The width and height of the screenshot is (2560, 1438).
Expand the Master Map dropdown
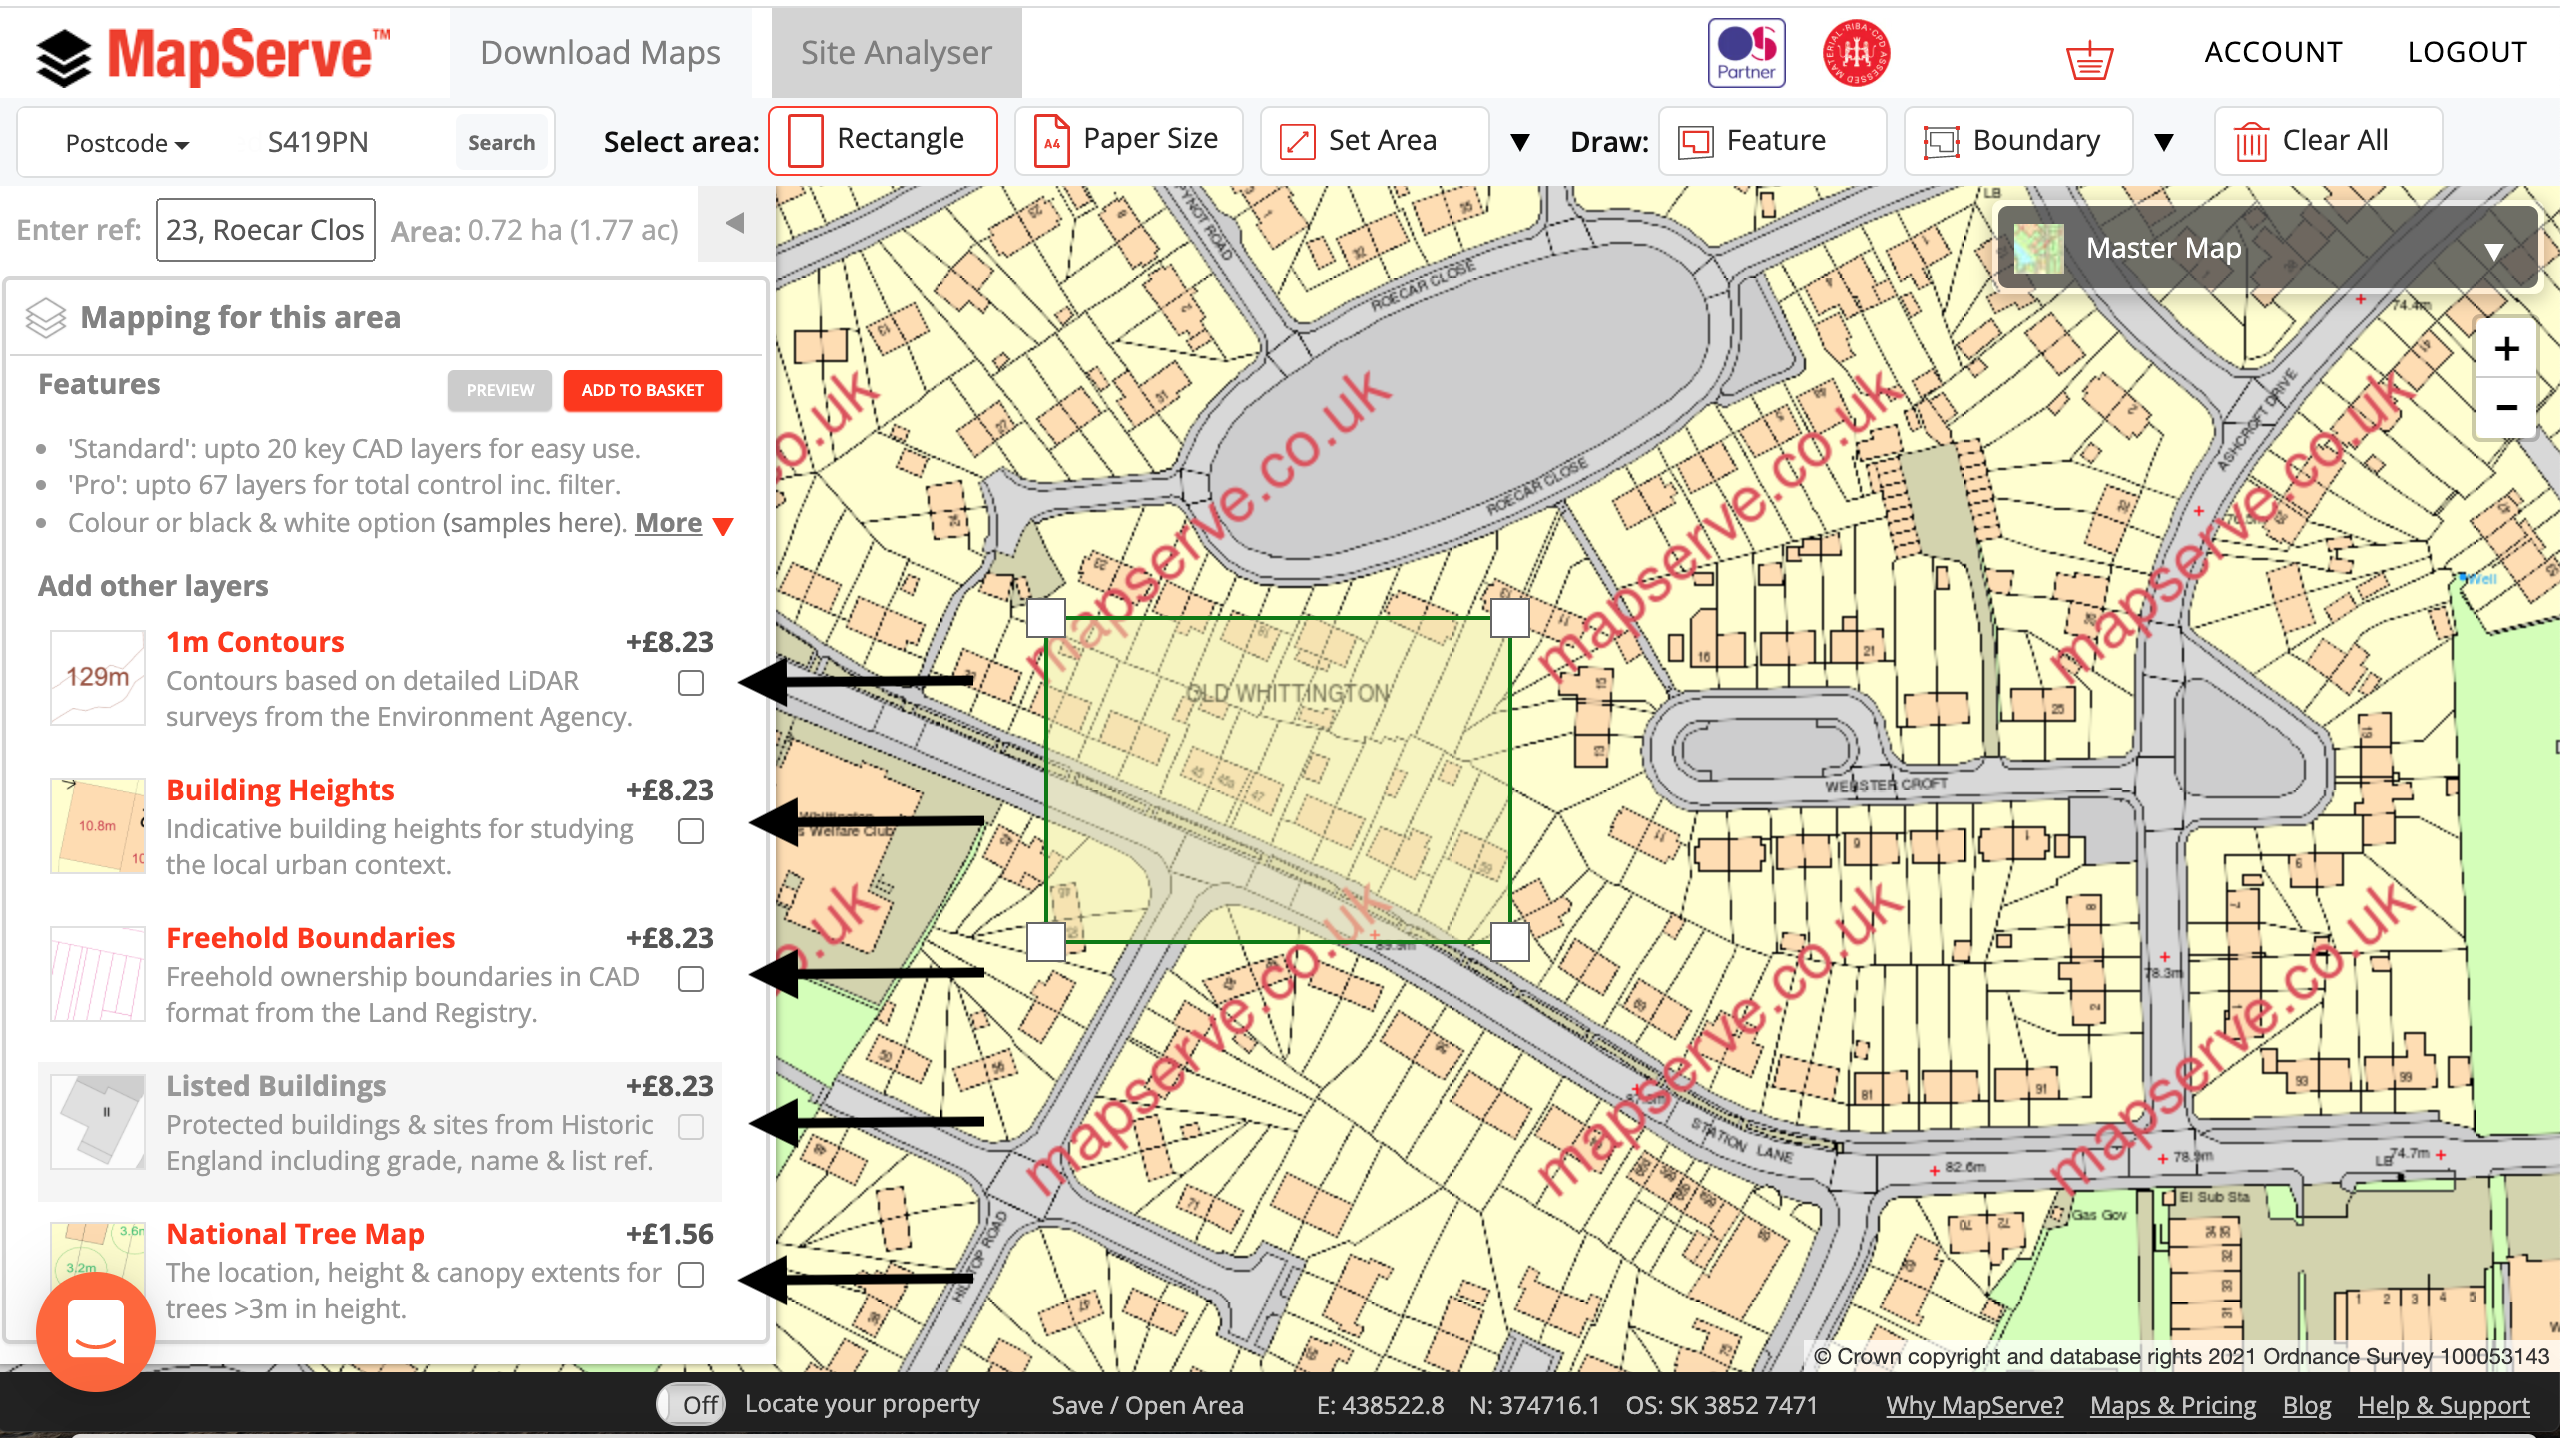pos(2500,248)
